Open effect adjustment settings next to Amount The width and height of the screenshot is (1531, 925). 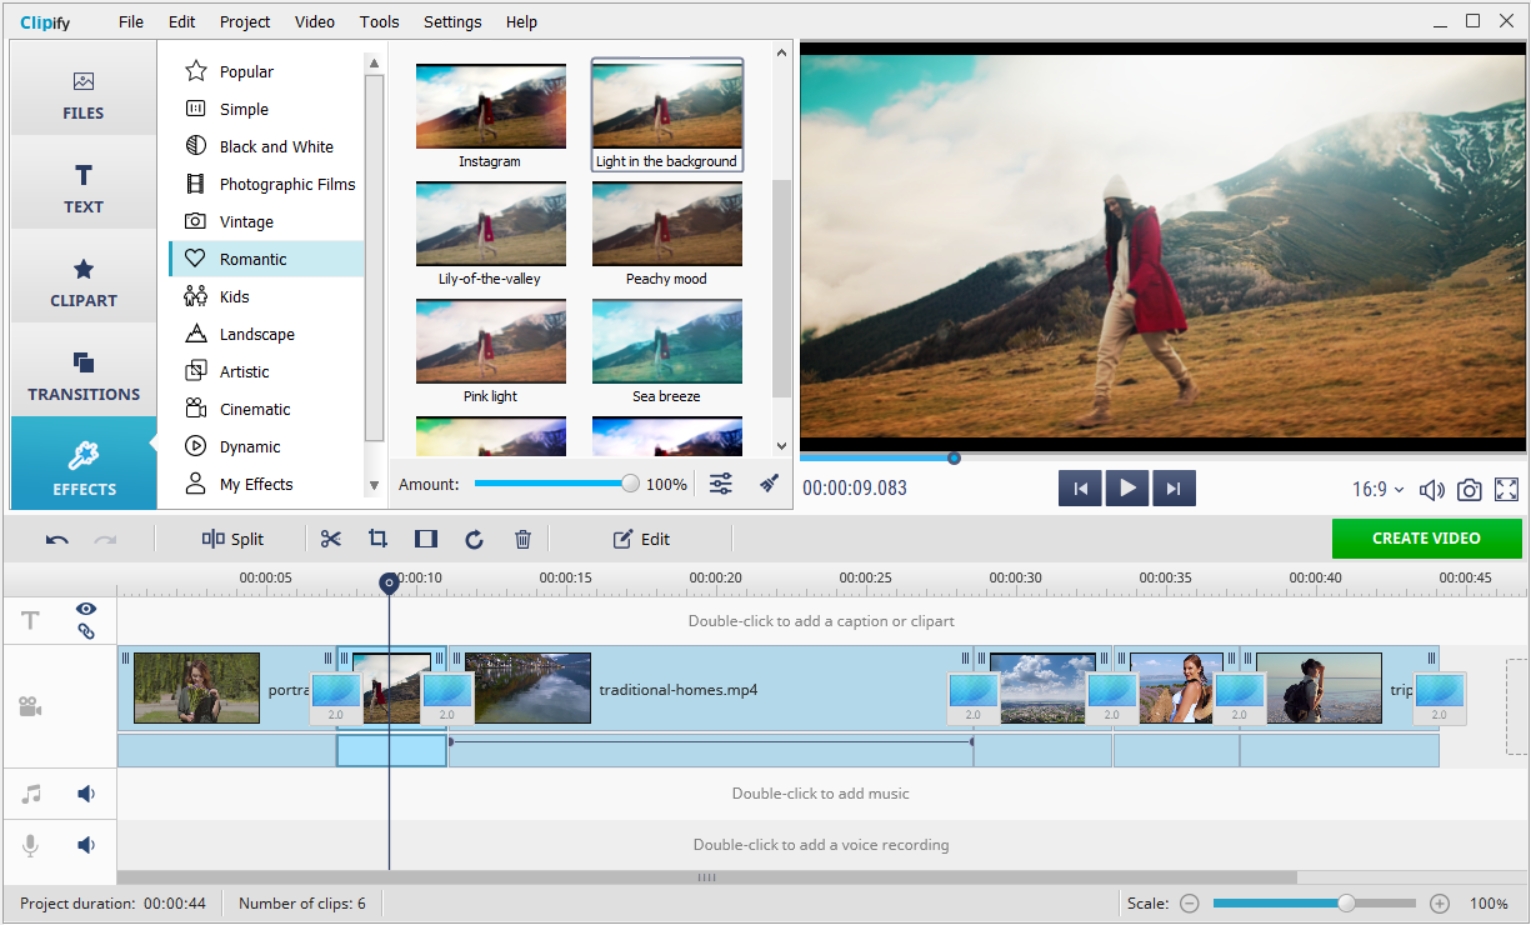(x=719, y=484)
